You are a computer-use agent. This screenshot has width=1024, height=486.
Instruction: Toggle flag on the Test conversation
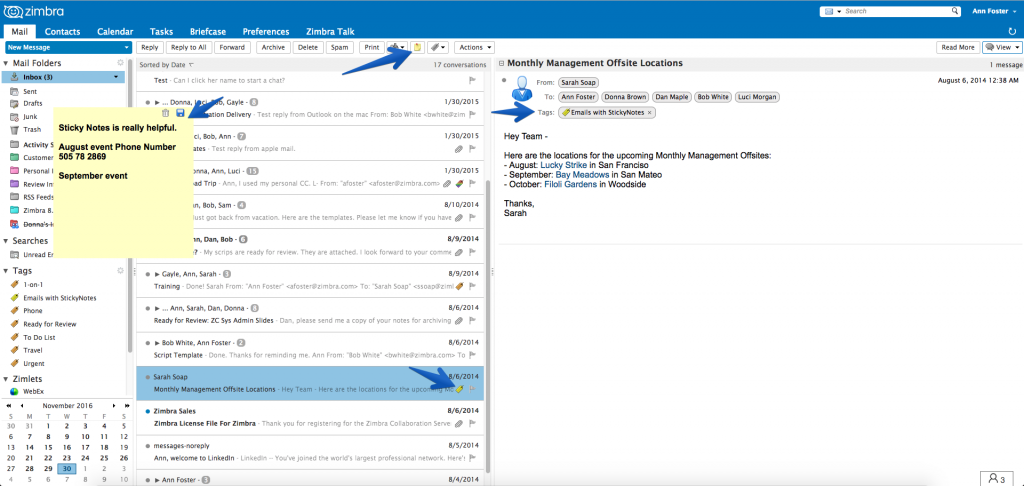point(472,80)
